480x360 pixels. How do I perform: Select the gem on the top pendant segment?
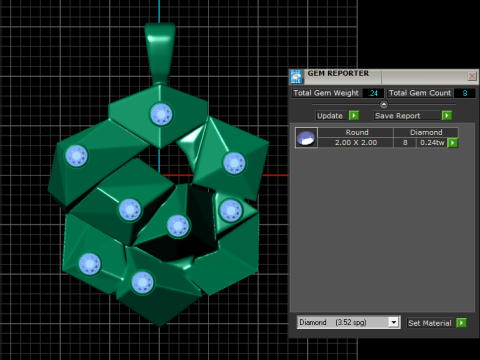(161, 114)
